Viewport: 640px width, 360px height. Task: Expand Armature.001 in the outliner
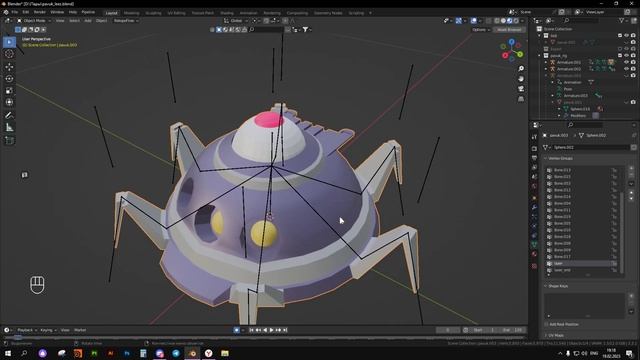pyautogui.click(x=546, y=62)
